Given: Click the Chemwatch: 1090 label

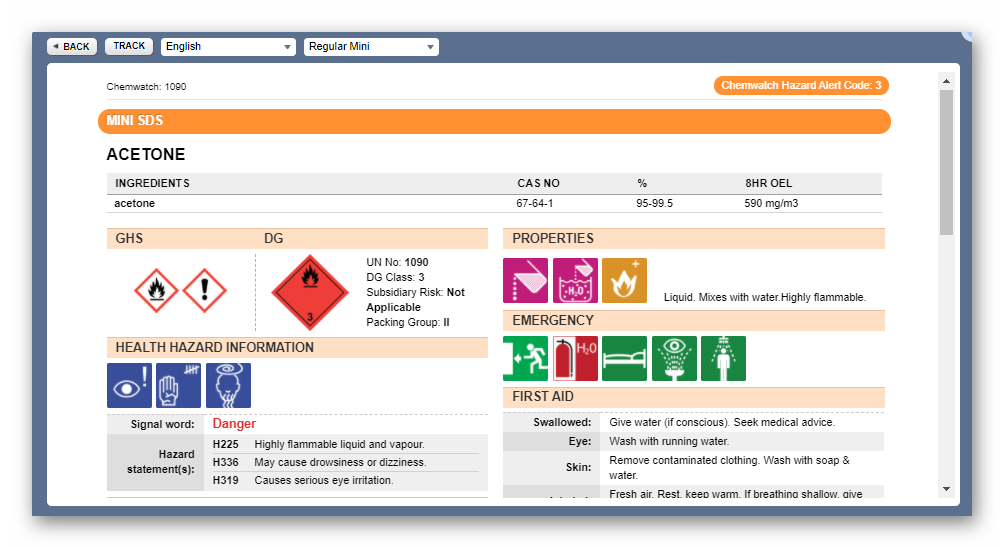Looking at the screenshot, I should click(147, 86).
